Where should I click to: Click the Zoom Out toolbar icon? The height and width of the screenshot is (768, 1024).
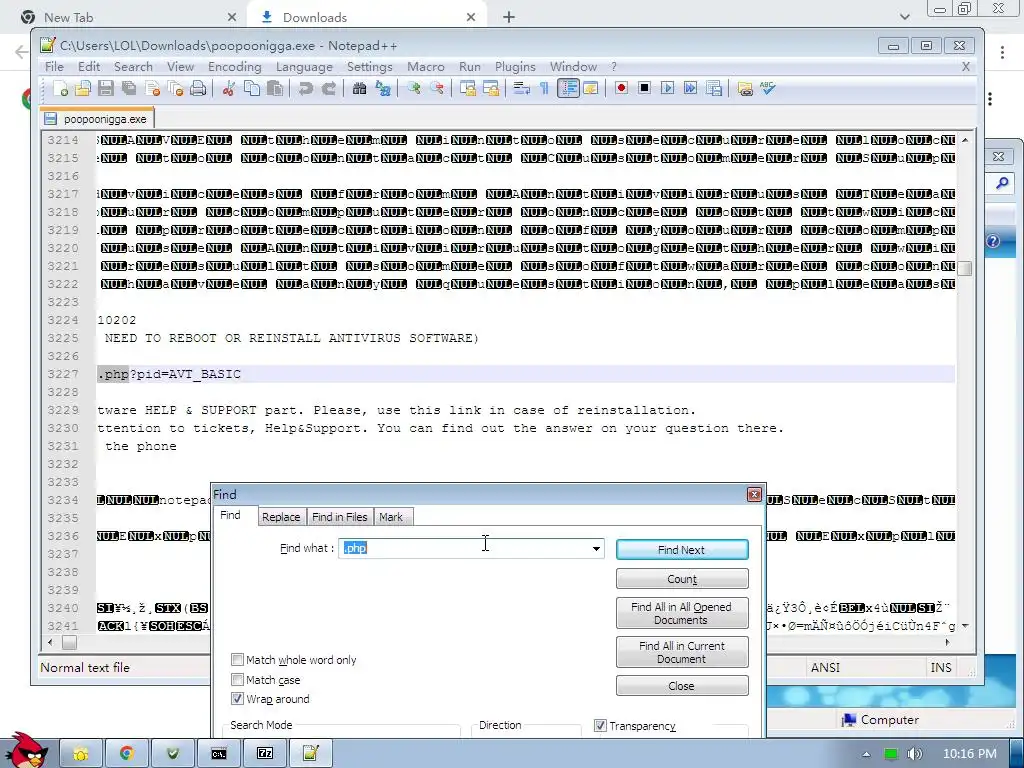coord(437,88)
